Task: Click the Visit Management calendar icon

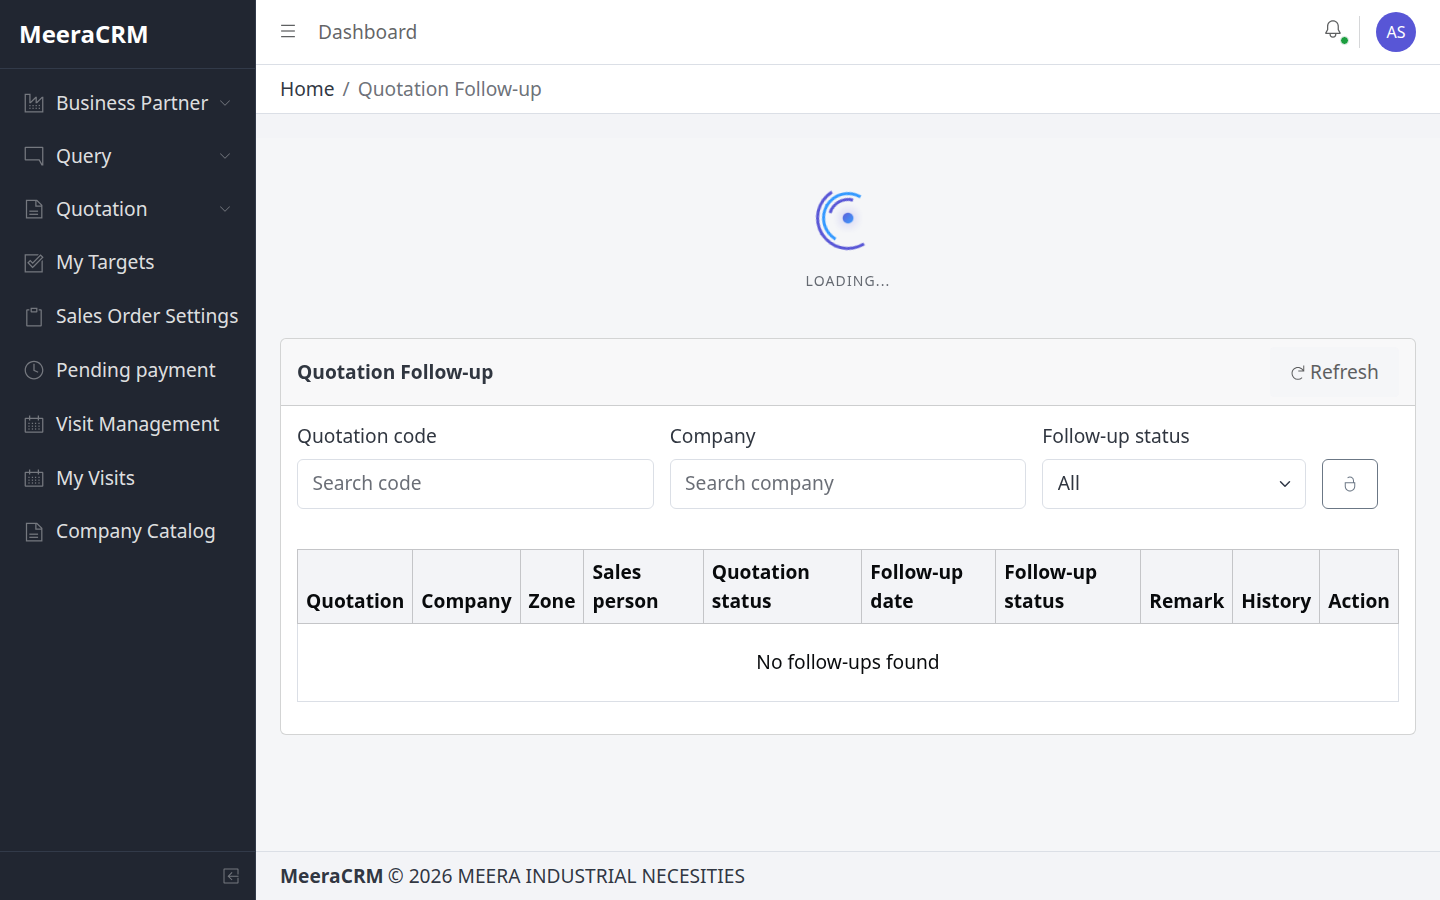Action: pyautogui.click(x=34, y=424)
